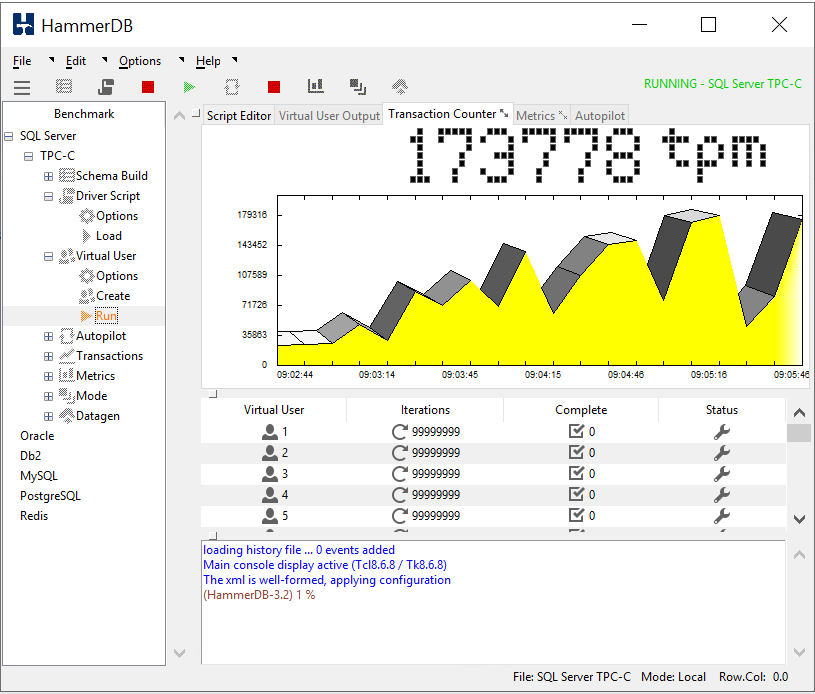Select the Run tree item
Image resolution: width=815 pixels, height=694 pixels.
coord(106,316)
